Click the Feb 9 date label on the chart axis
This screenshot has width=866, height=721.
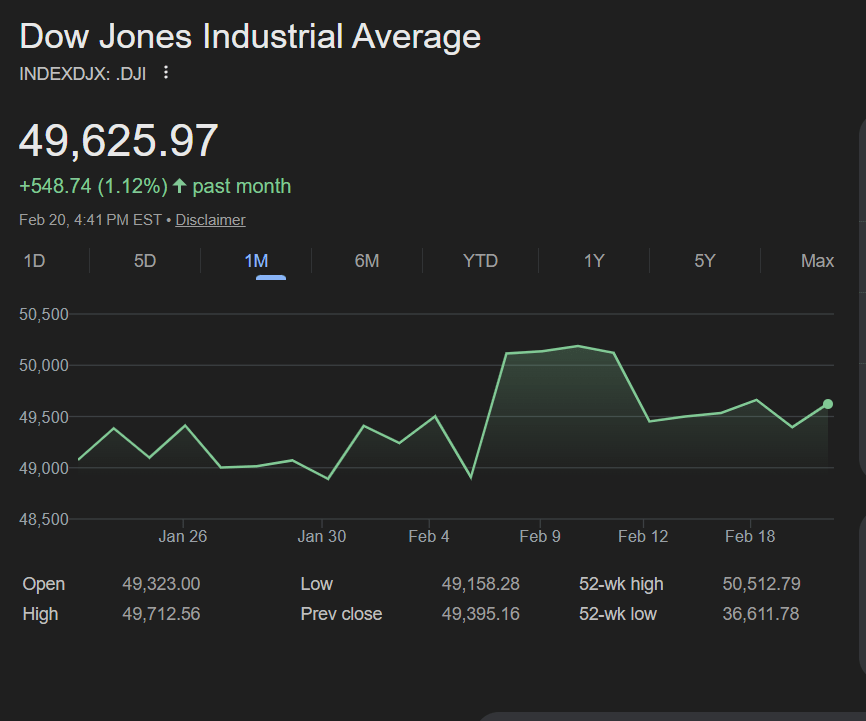pos(540,537)
